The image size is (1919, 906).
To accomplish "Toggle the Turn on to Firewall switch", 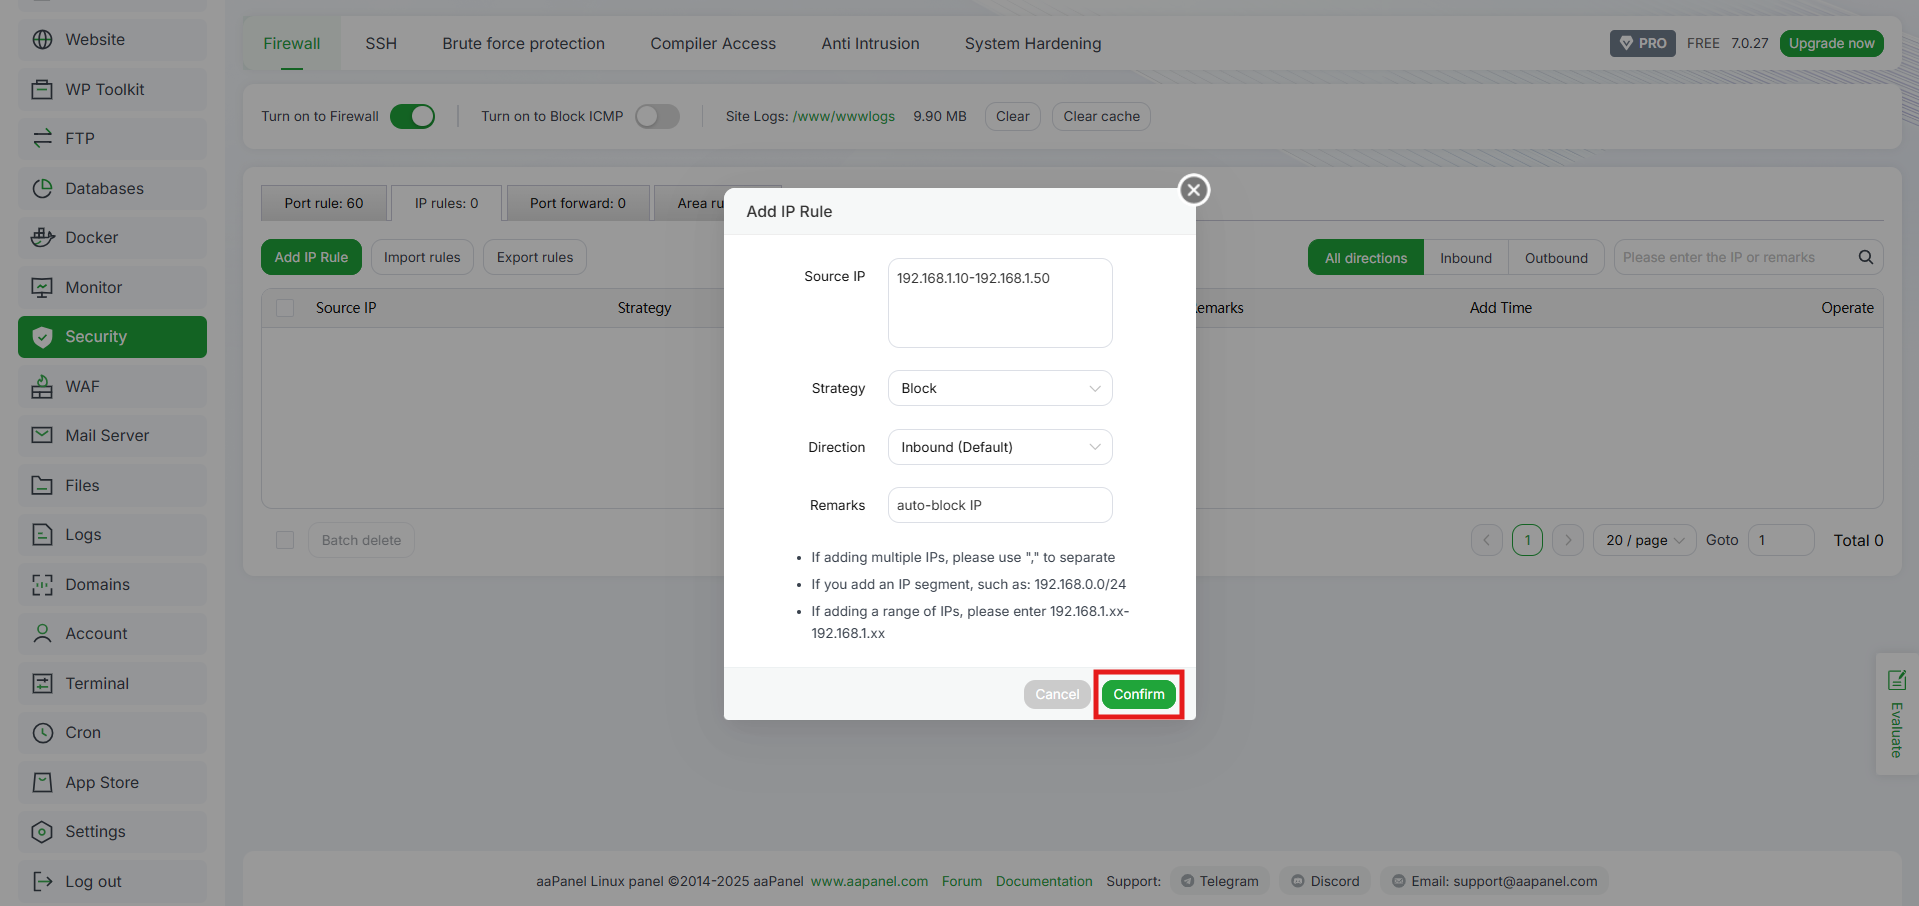I will pos(413,117).
